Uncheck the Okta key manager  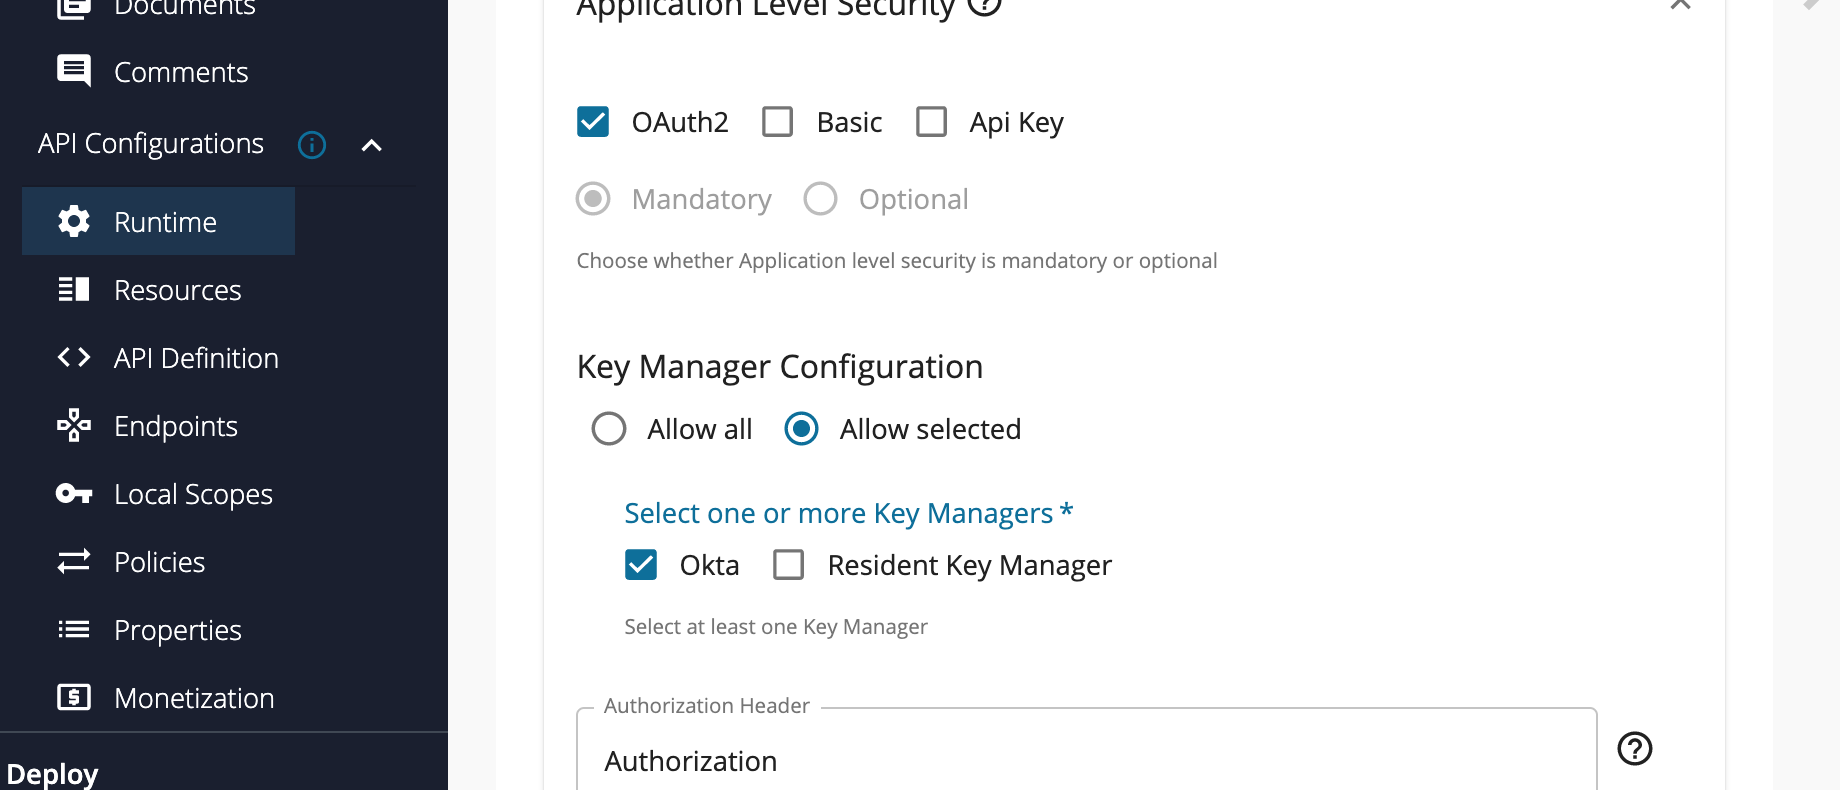tap(641, 564)
